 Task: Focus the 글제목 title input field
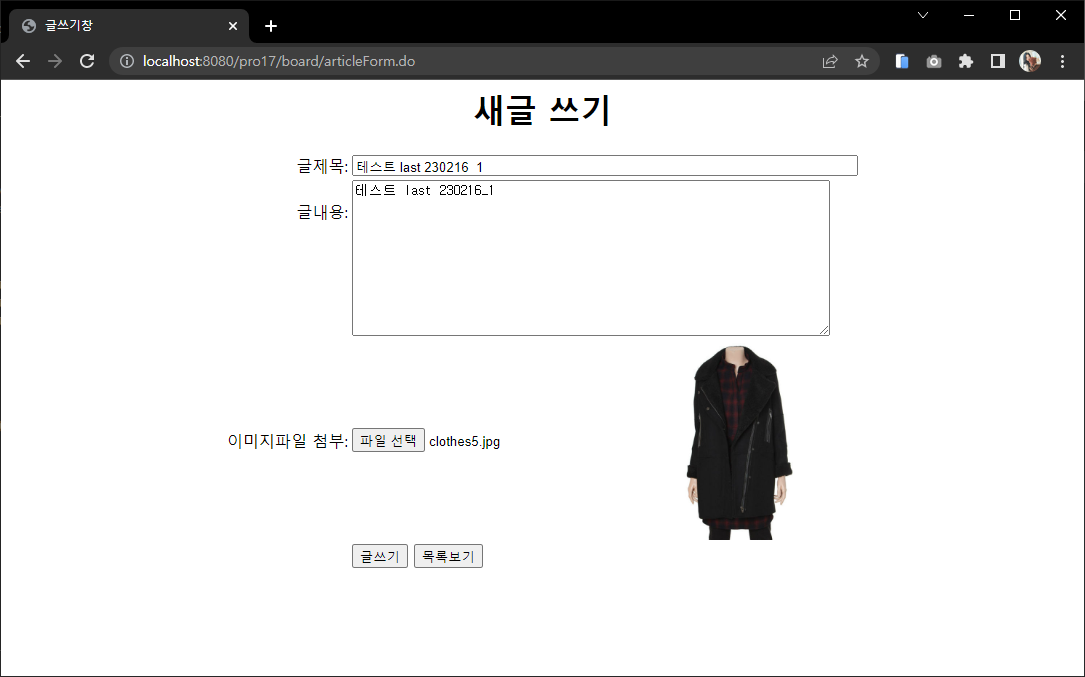click(x=605, y=165)
